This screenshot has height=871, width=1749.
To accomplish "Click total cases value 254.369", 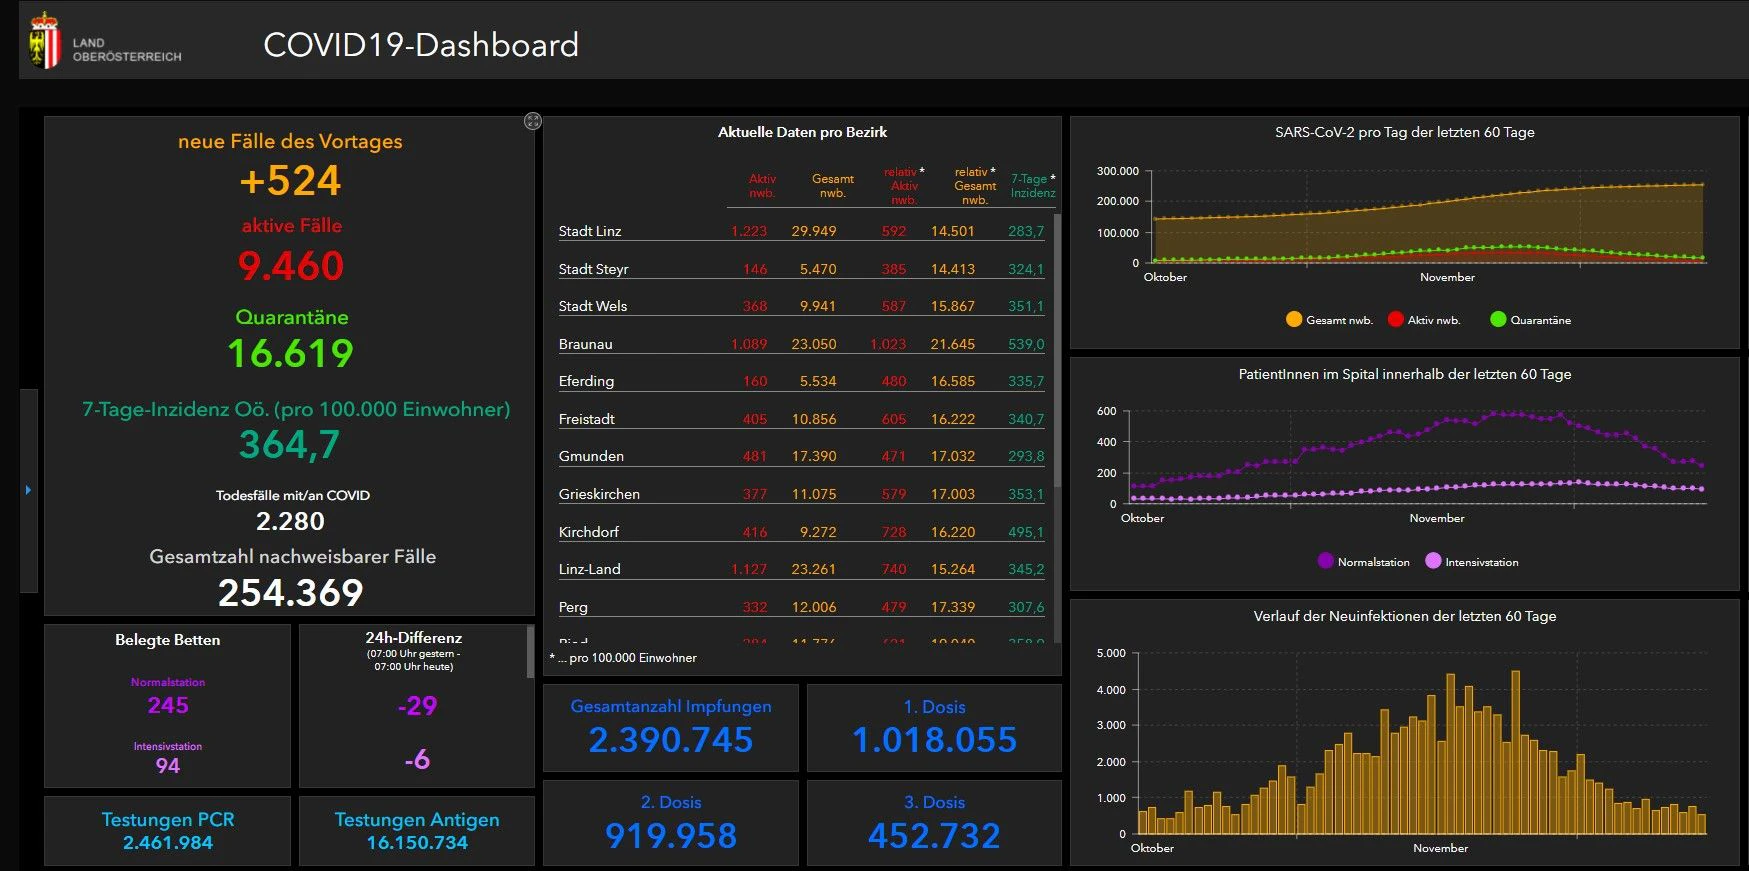I will 291,593.
